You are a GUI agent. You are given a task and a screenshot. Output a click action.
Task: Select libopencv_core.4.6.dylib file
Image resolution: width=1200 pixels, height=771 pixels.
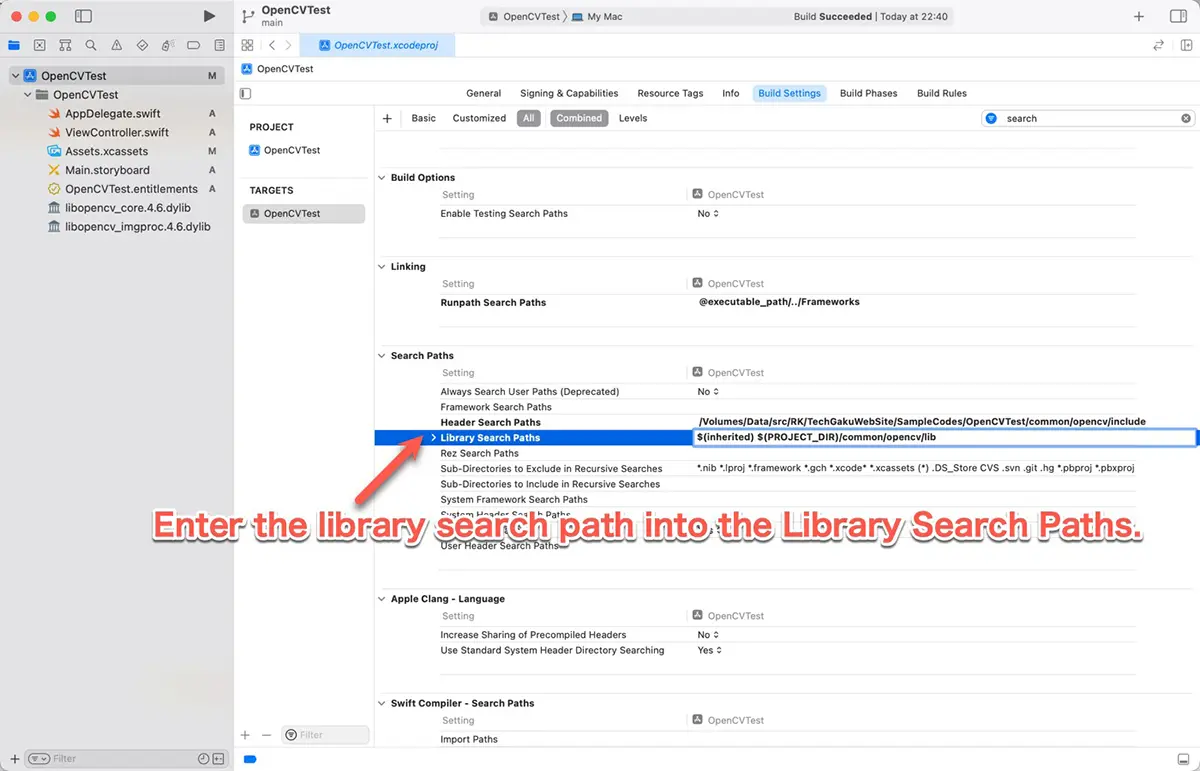(128, 208)
